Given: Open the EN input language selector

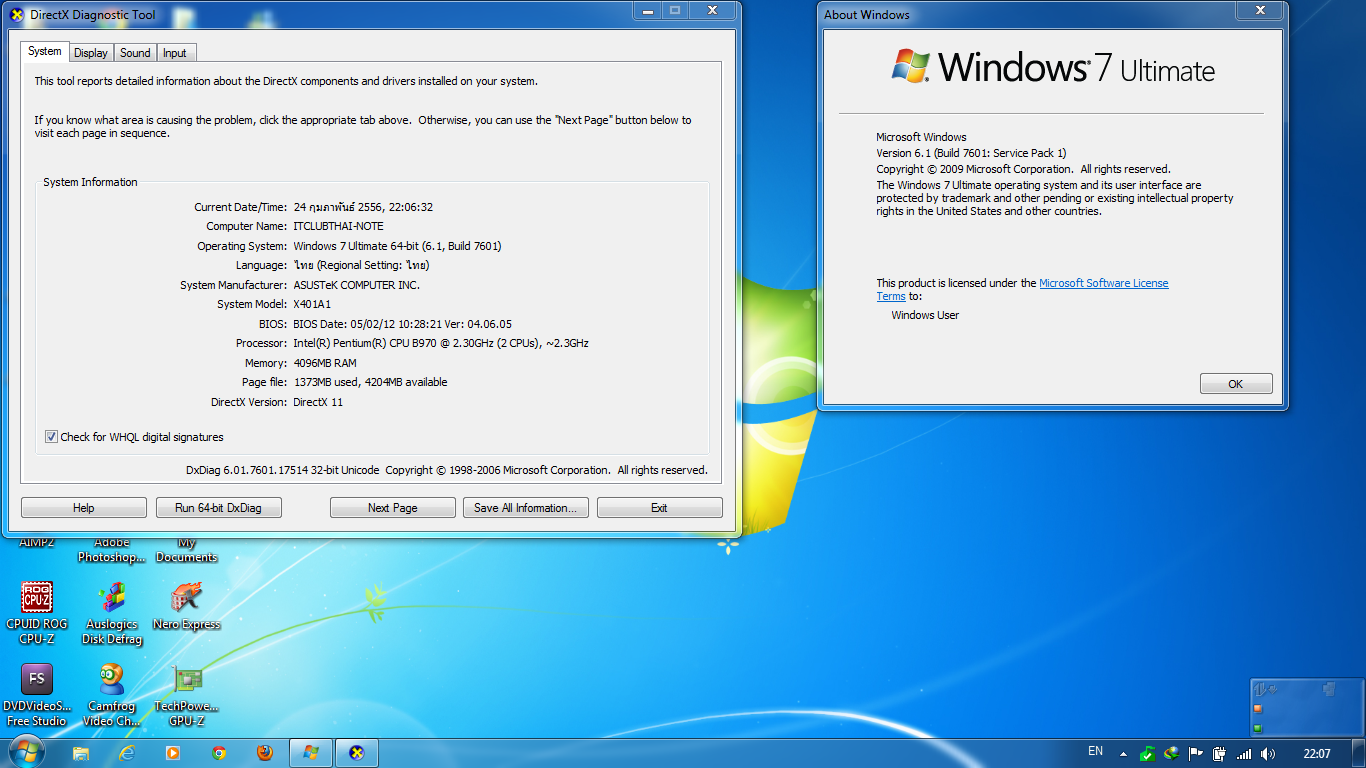Looking at the screenshot, I should (1095, 751).
